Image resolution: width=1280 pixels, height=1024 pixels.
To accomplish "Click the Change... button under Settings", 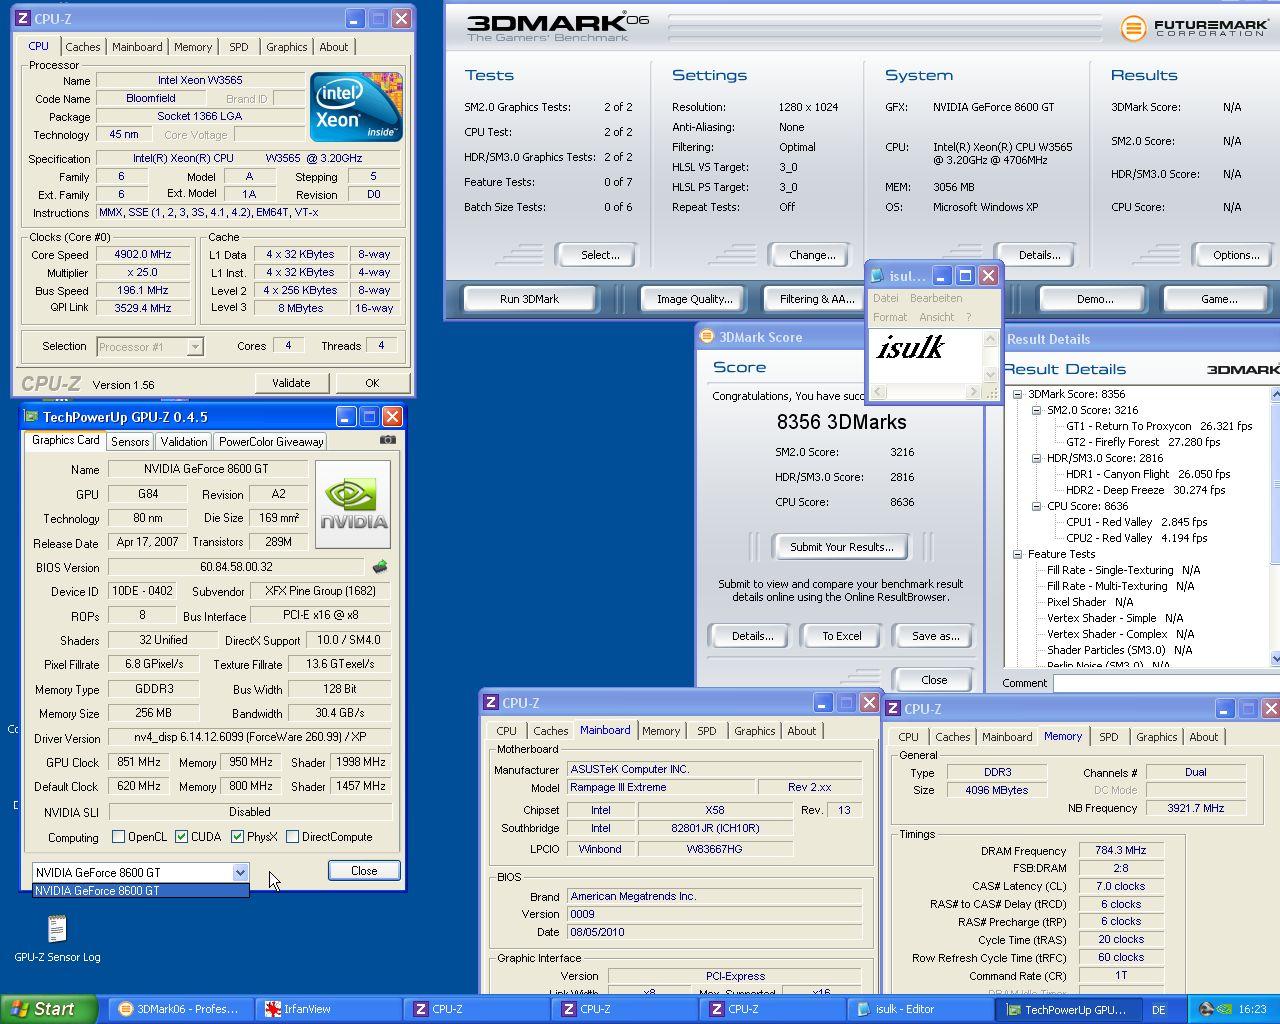I will click(812, 255).
